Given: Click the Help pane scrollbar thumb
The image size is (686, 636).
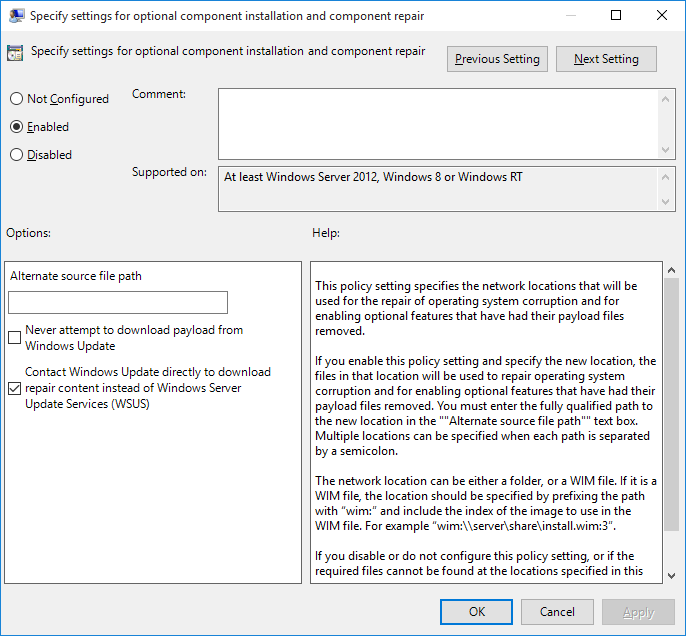Looking at the screenshot, I should pyautogui.click(x=670, y=400).
